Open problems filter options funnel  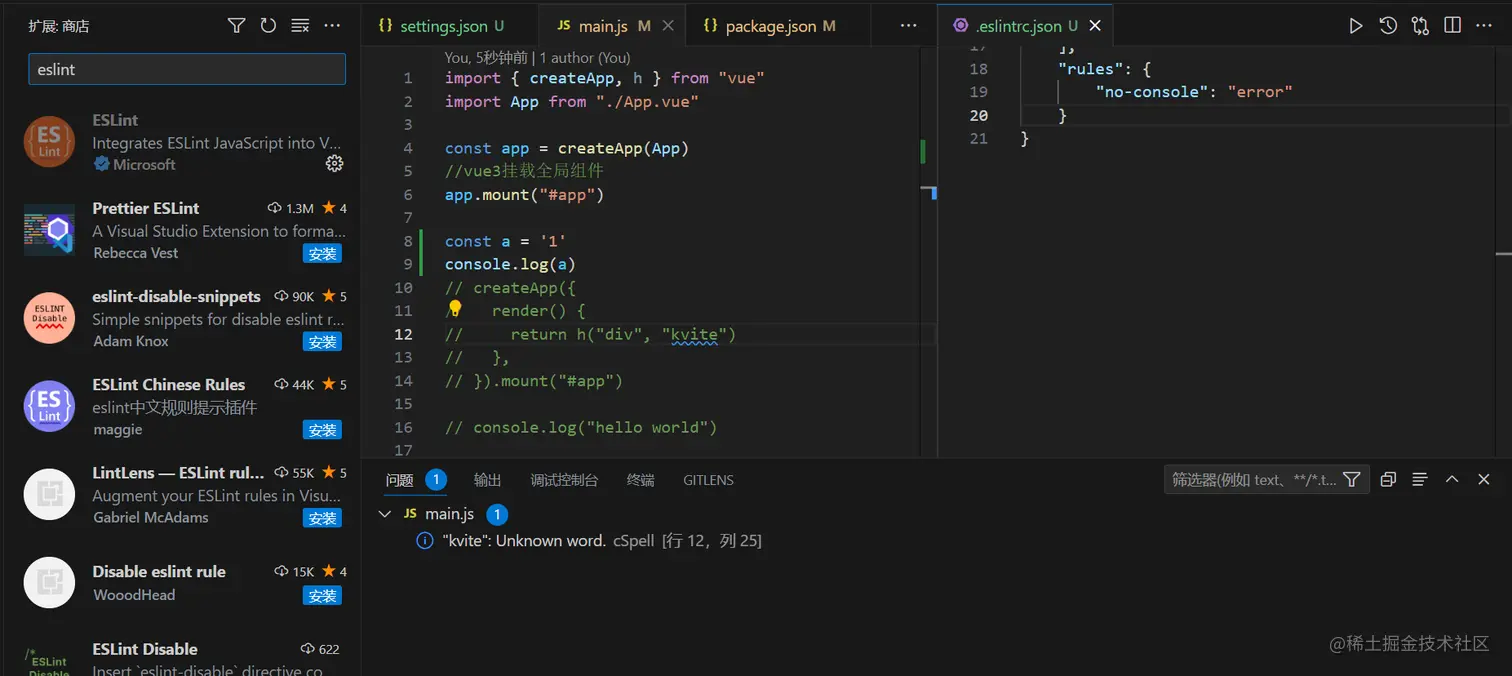click(1351, 480)
